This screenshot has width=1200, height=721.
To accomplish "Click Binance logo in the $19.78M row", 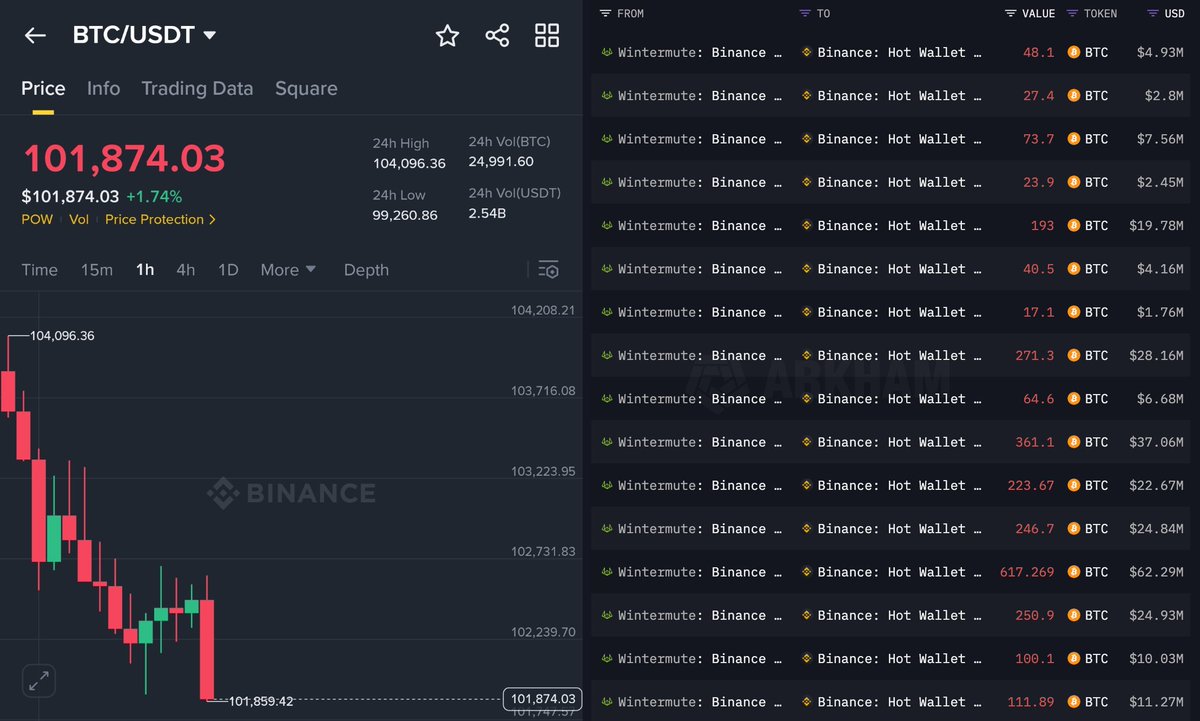I will (806, 225).
